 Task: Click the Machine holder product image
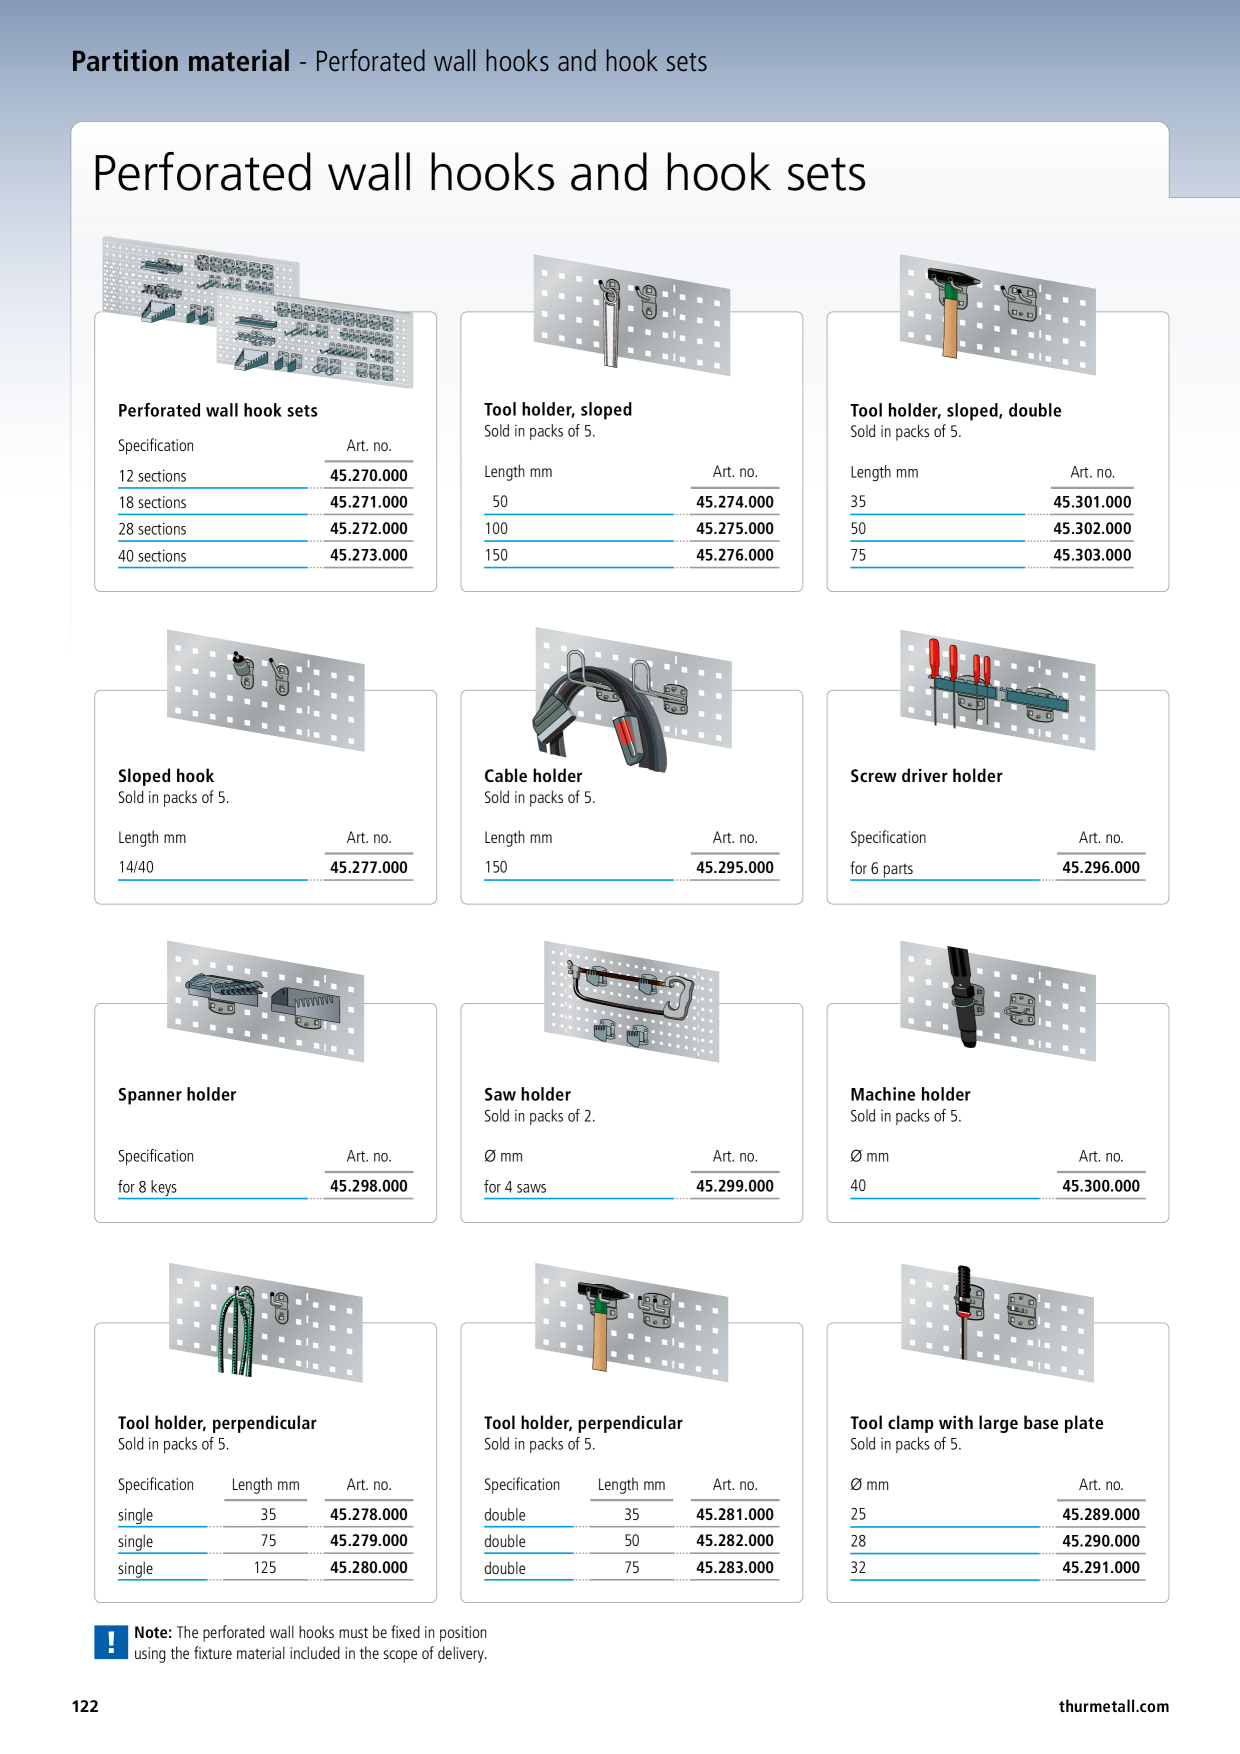(x=997, y=1001)
